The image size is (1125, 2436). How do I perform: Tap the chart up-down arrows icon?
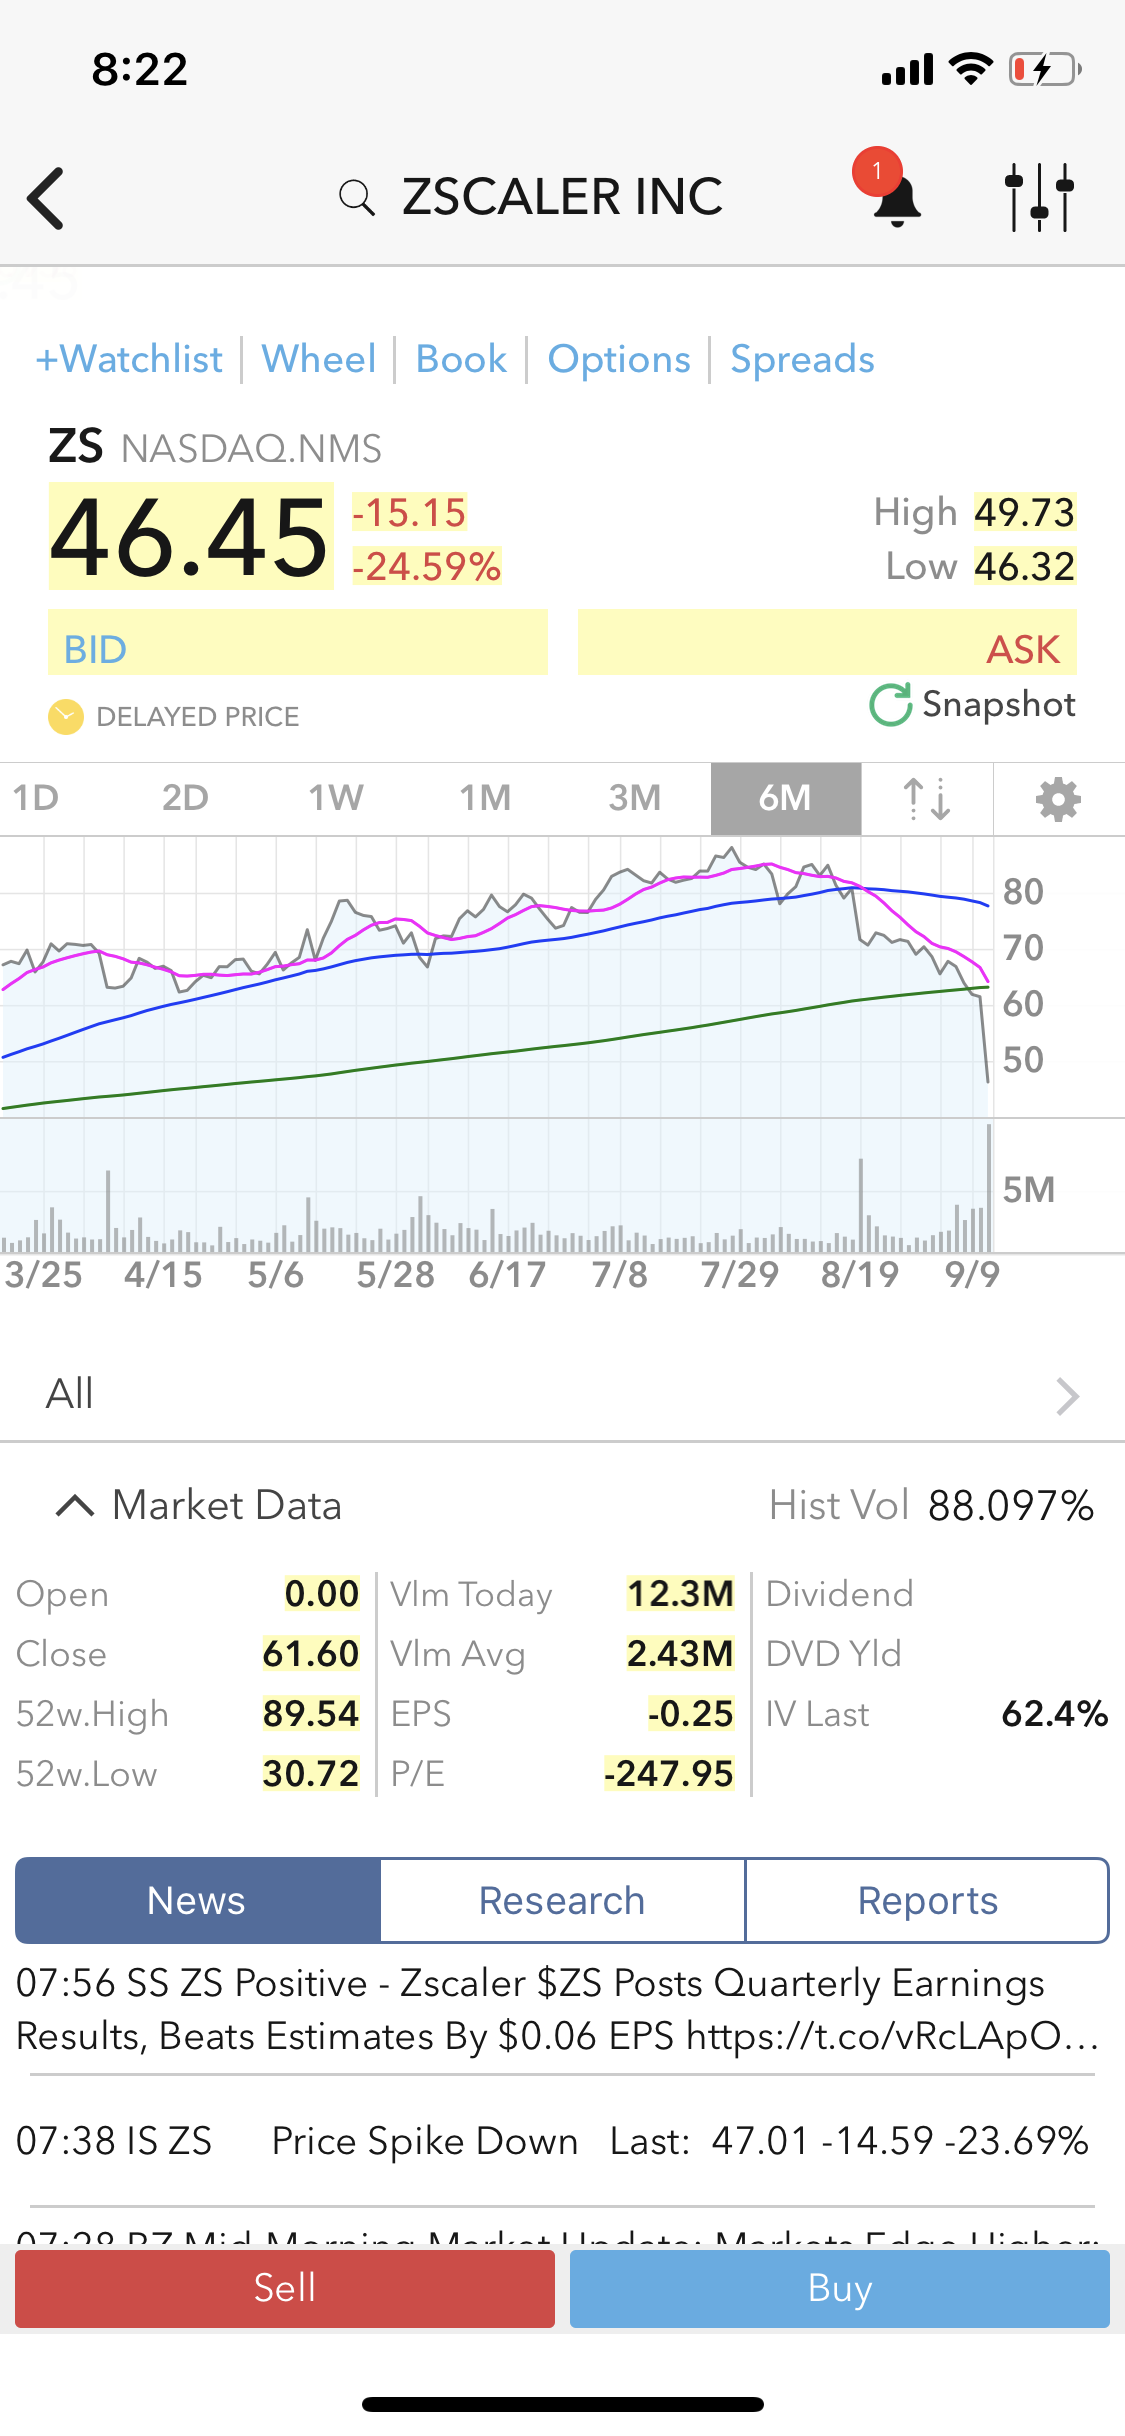(x=927, y=799)
